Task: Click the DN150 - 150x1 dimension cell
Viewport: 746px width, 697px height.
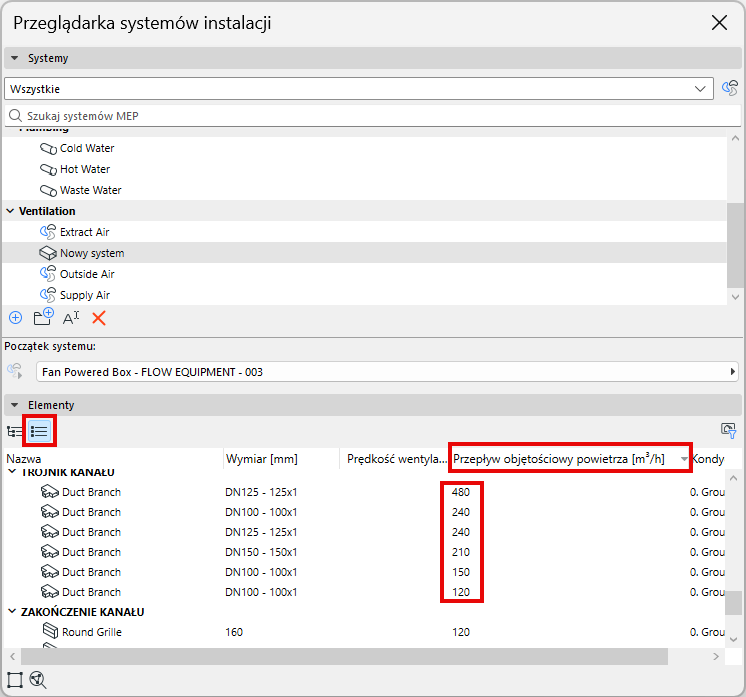Action: pyautogui.click(x=261, y=552)
